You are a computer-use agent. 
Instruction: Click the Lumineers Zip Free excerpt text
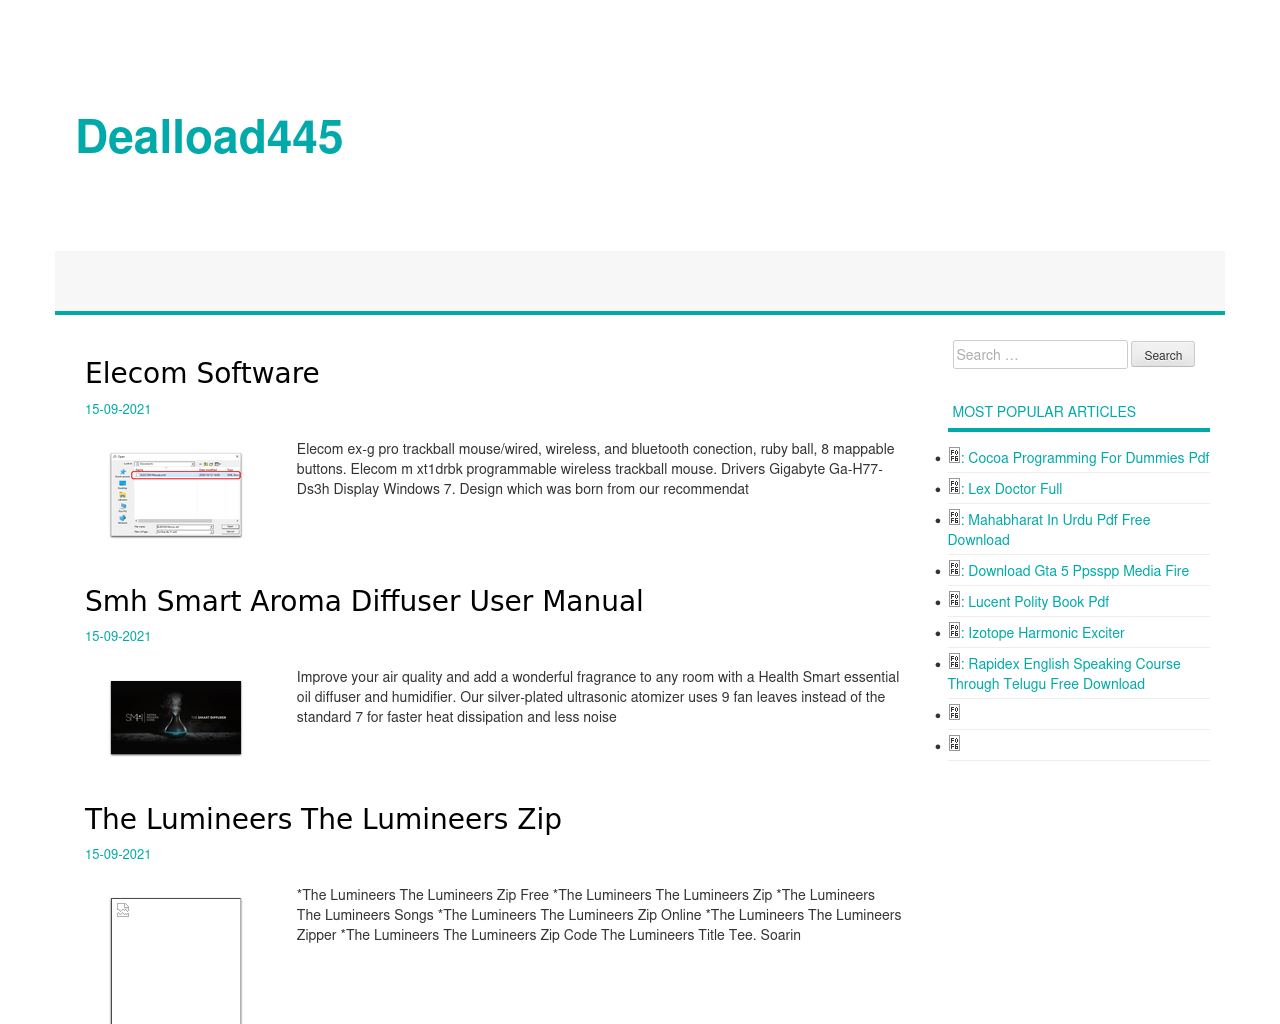pos(599,915)
